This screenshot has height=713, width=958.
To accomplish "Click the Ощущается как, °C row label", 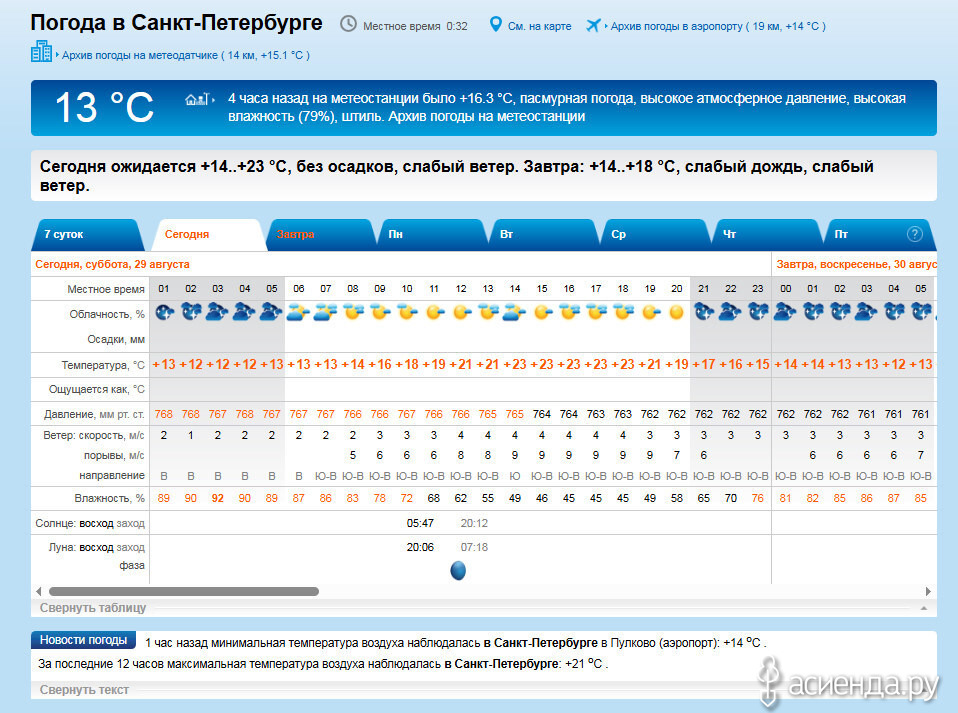I will point(97,389).
